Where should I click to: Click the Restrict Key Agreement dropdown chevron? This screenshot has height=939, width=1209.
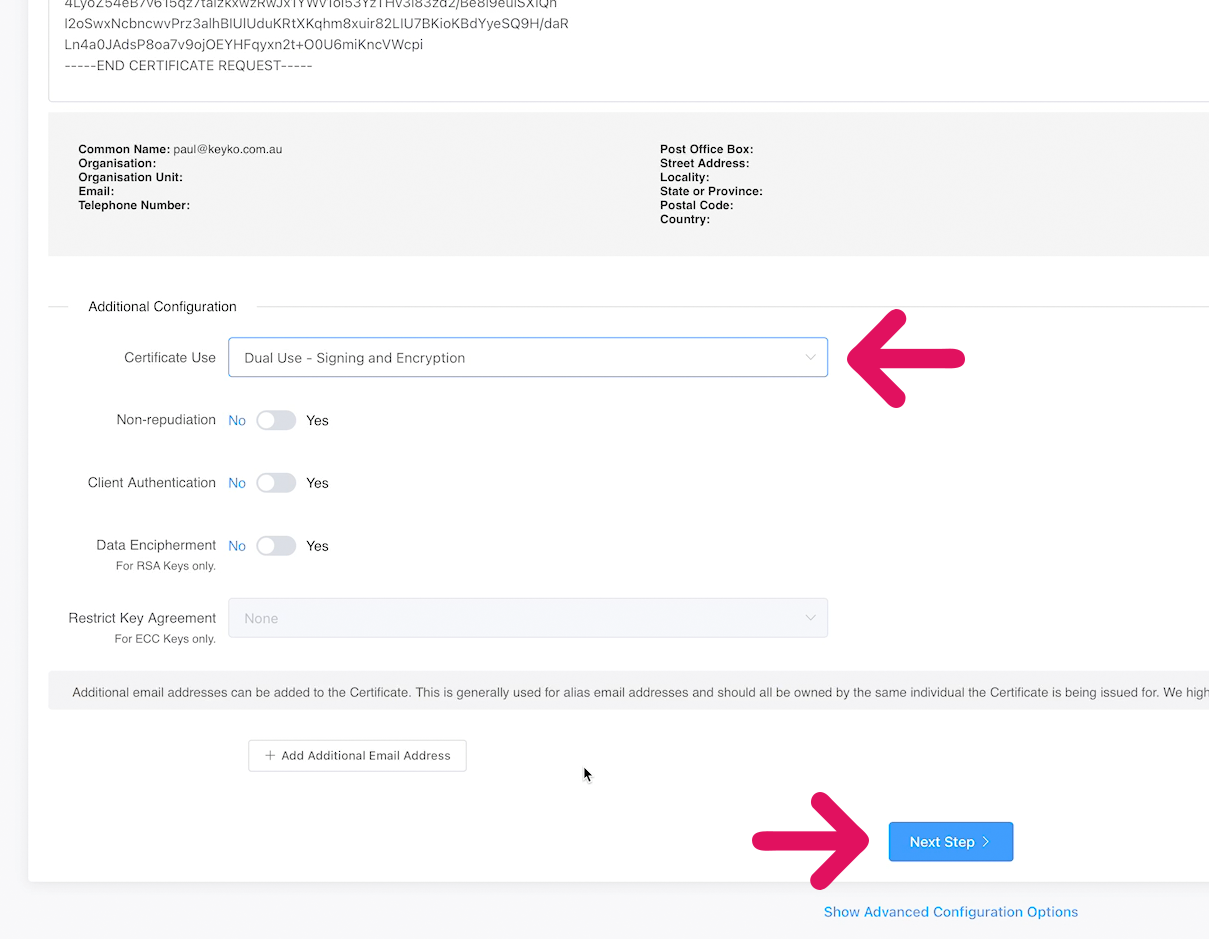click(810, 618)
